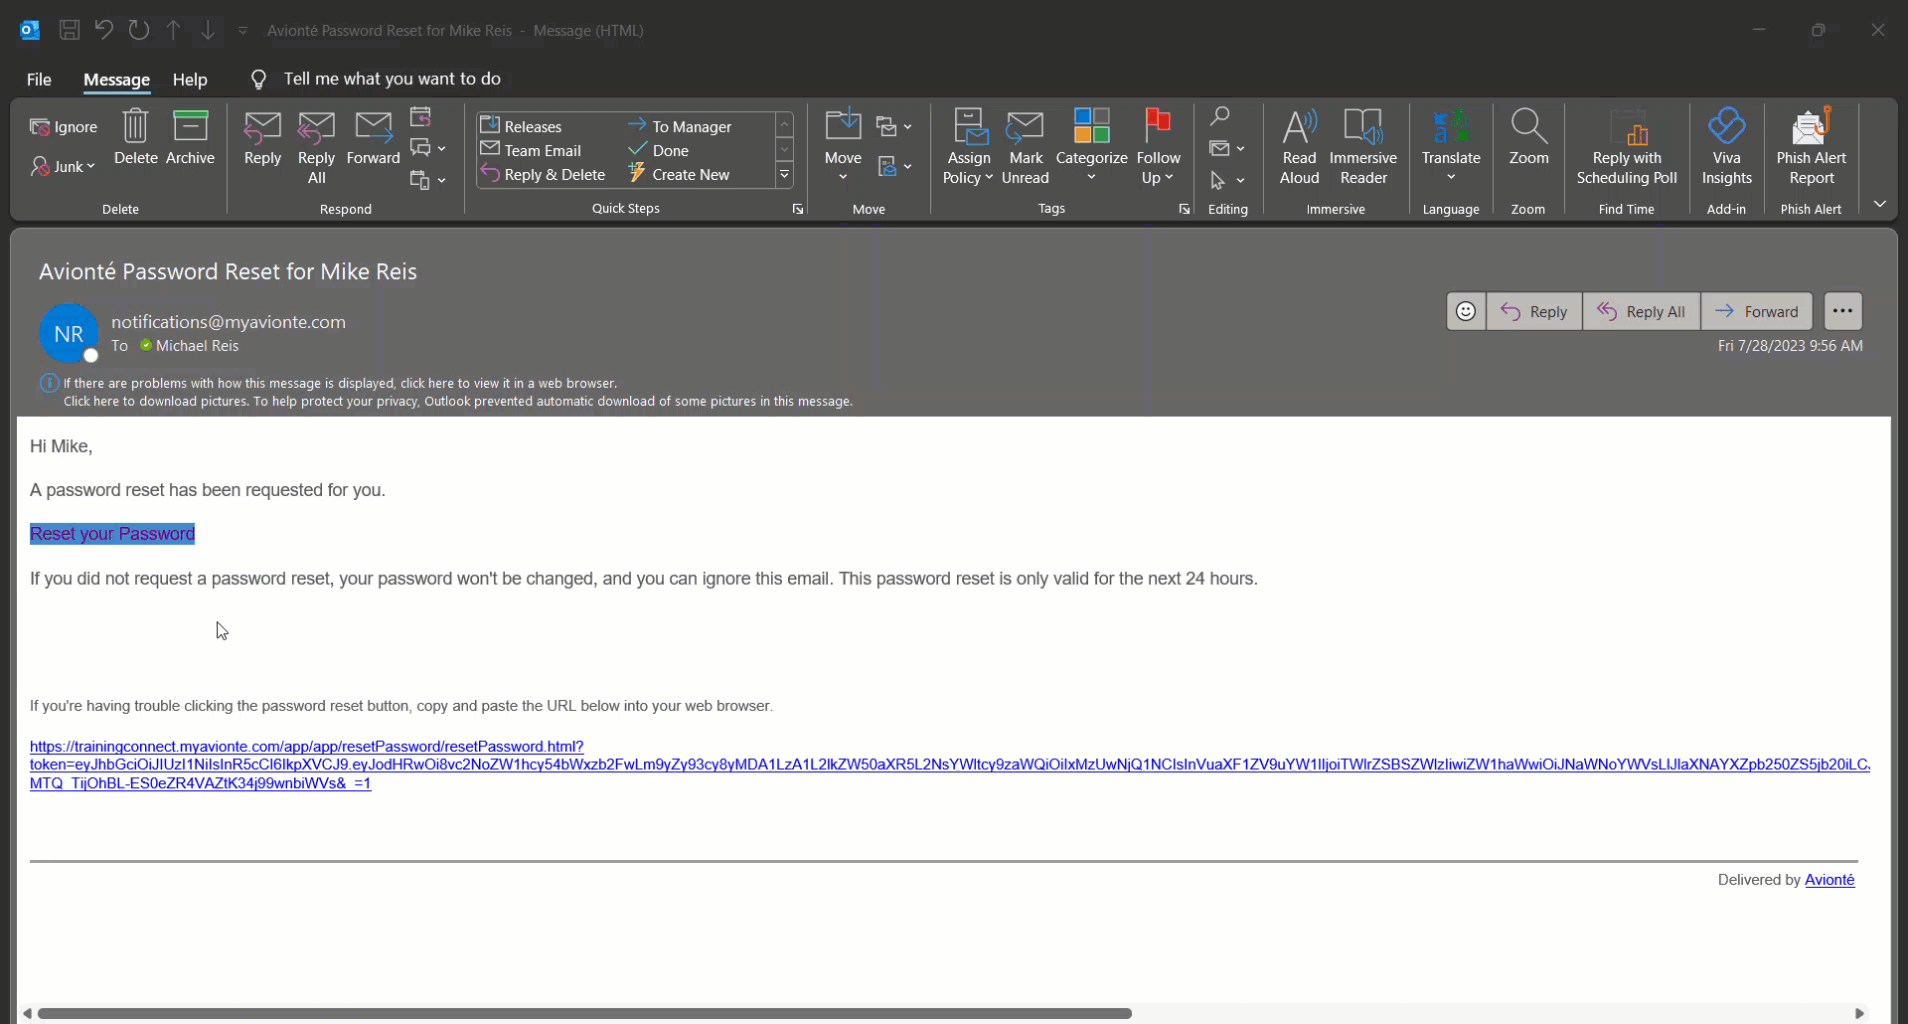Open the Follow Up flag menu
Image resolution: width=1908 pixels, height=1024 pixels.
(x=1158, y=147)
